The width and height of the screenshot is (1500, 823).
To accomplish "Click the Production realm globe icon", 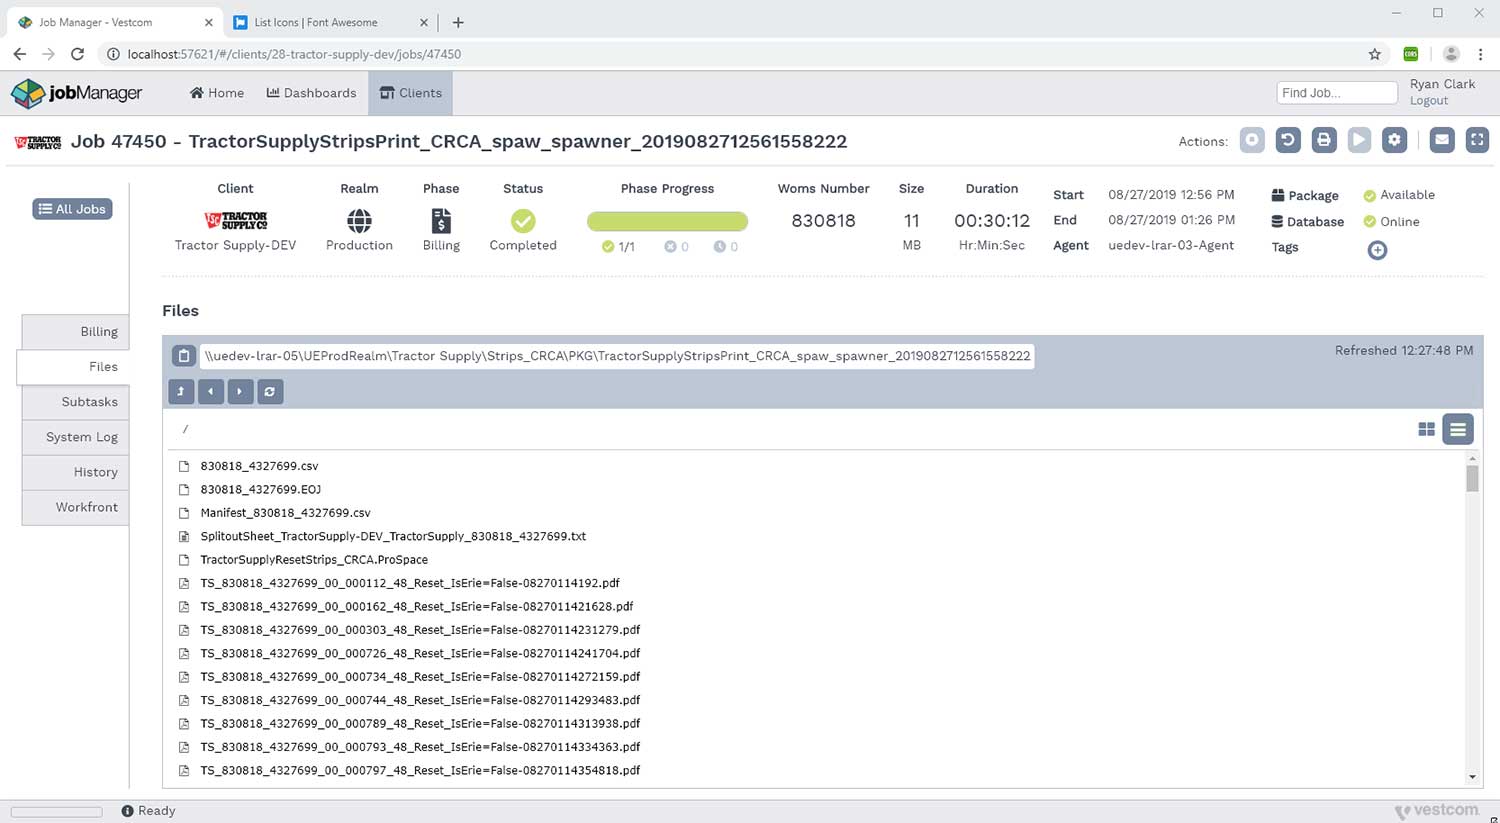I will pyautogui.click(x=359, y=220).
